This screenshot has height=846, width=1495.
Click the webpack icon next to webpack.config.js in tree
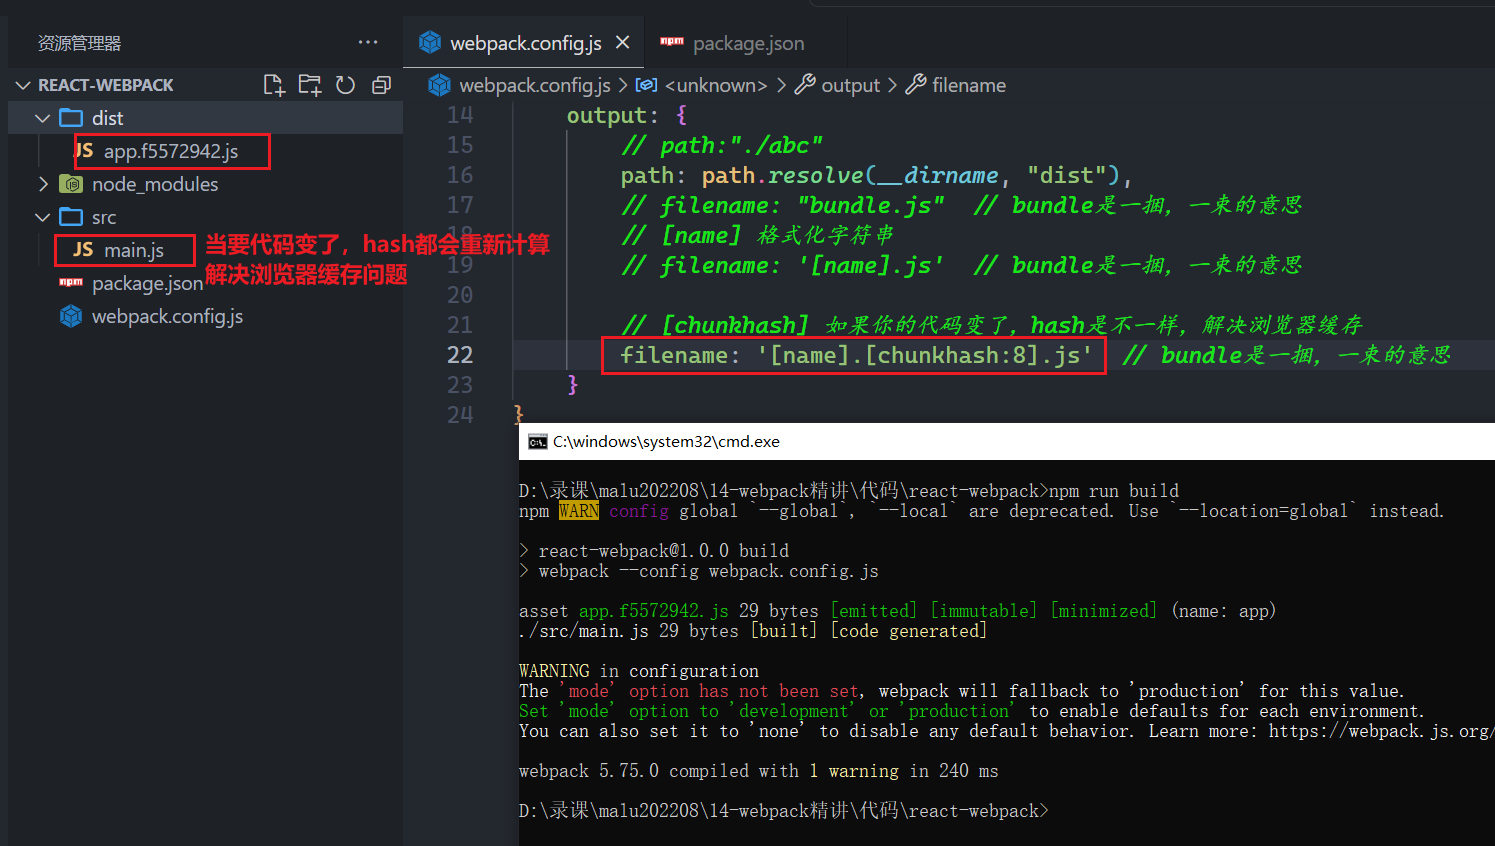pyautogui.click(x=71, y=316)
